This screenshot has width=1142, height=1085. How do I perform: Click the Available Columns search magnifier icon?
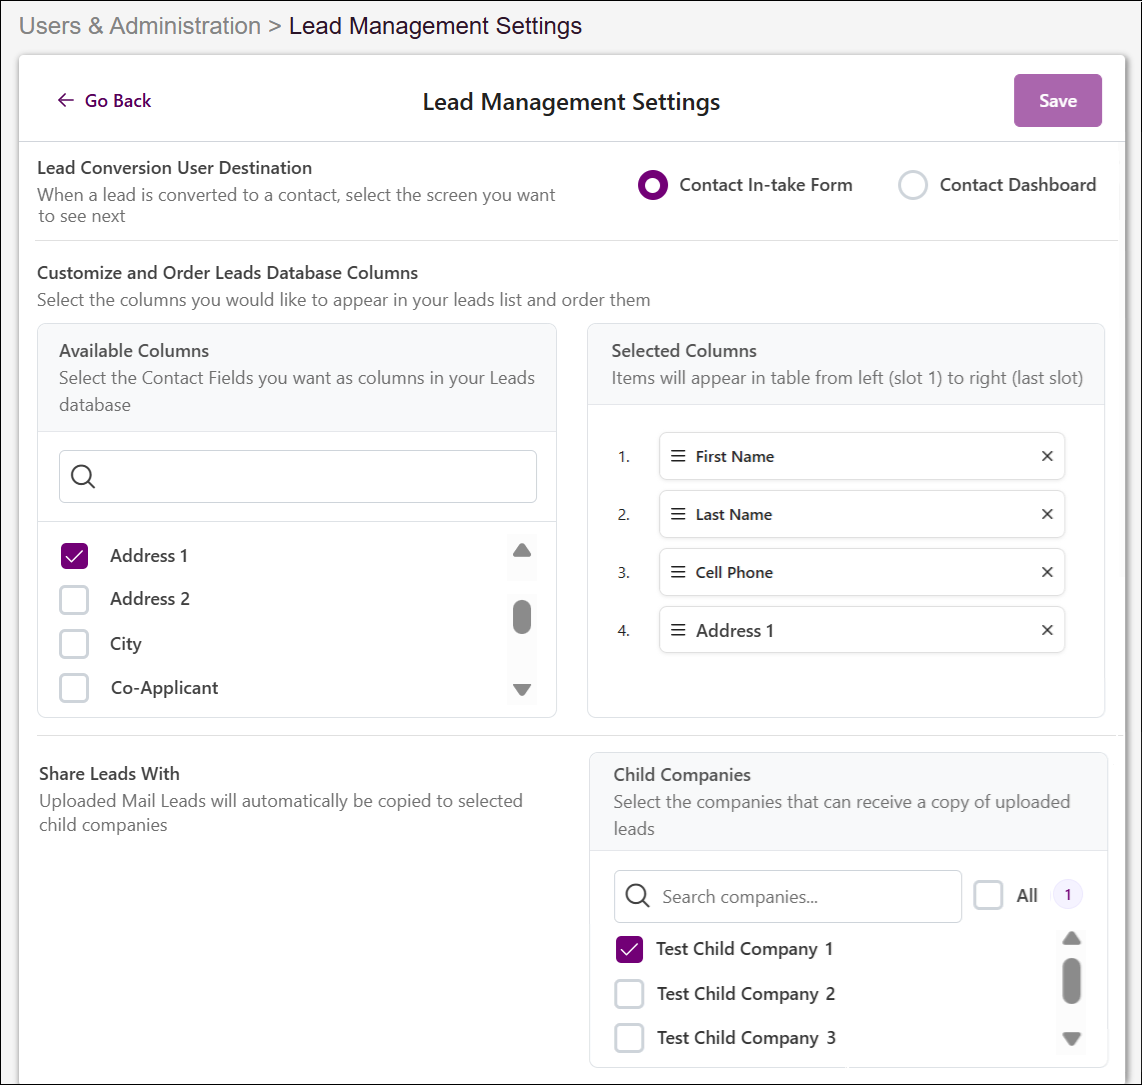click(83, 476)
